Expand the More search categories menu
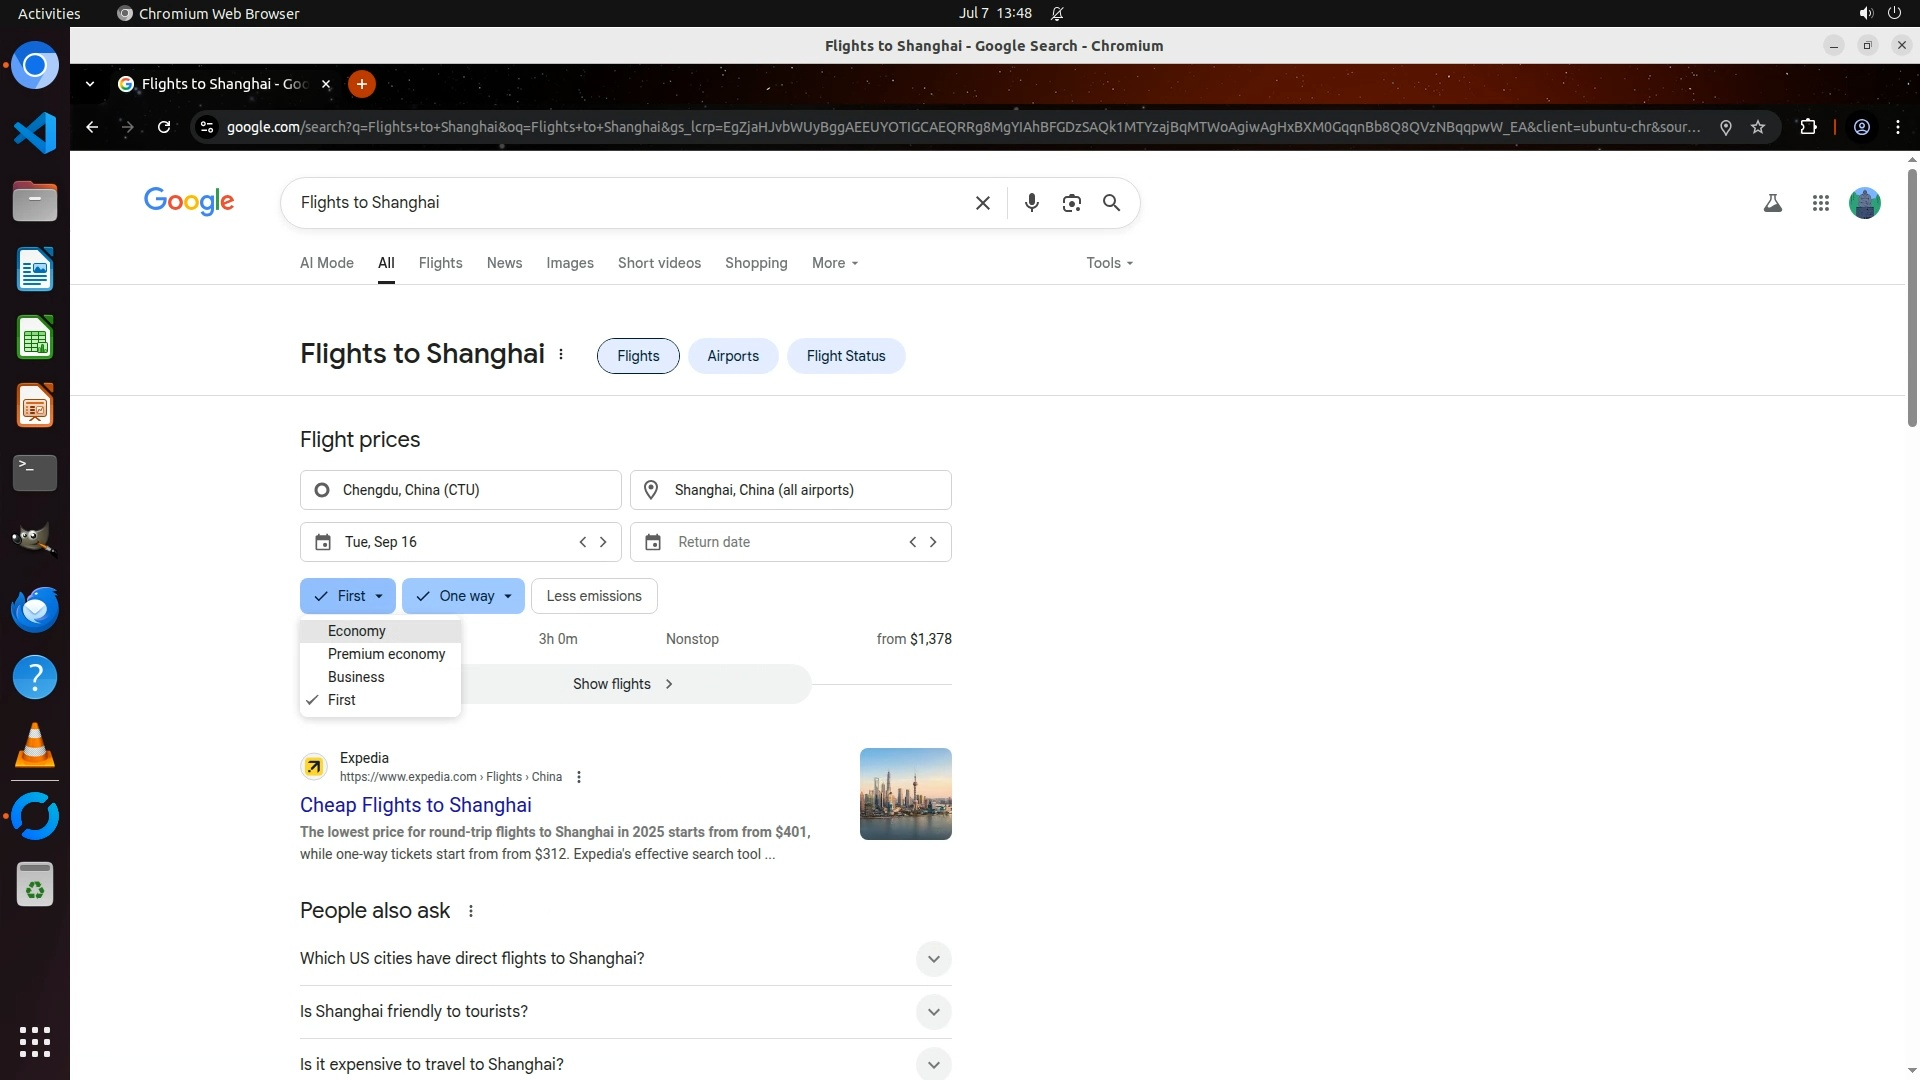This screenshot has height=1080, width=1920. (x=835, y=263)
